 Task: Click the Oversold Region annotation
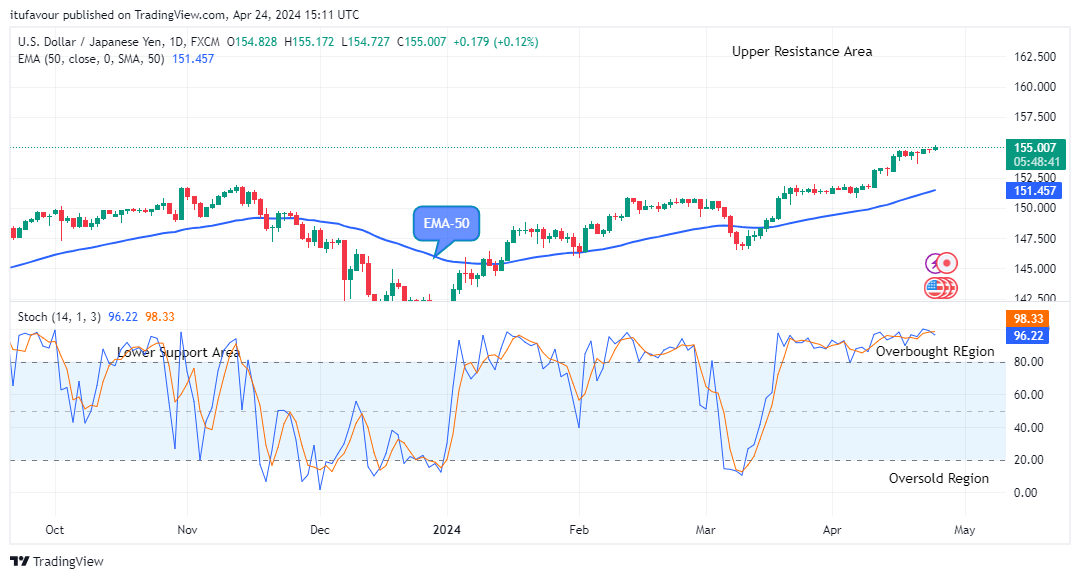click(938, 478)
